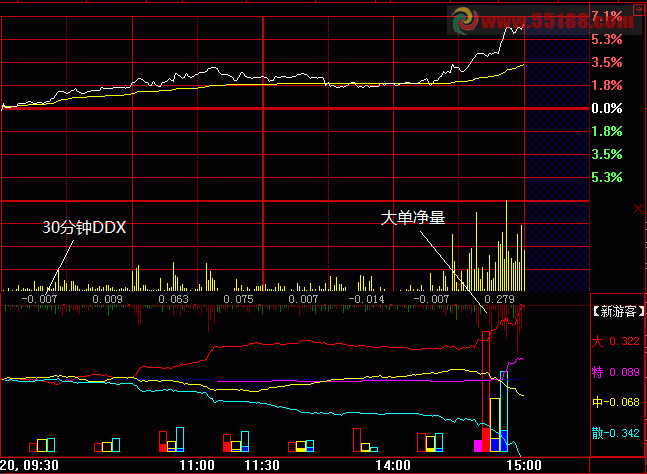This screenshot has height=474, width=647.
Task: Click the white 0.0% axis label
Action: [x=607, y=108]
